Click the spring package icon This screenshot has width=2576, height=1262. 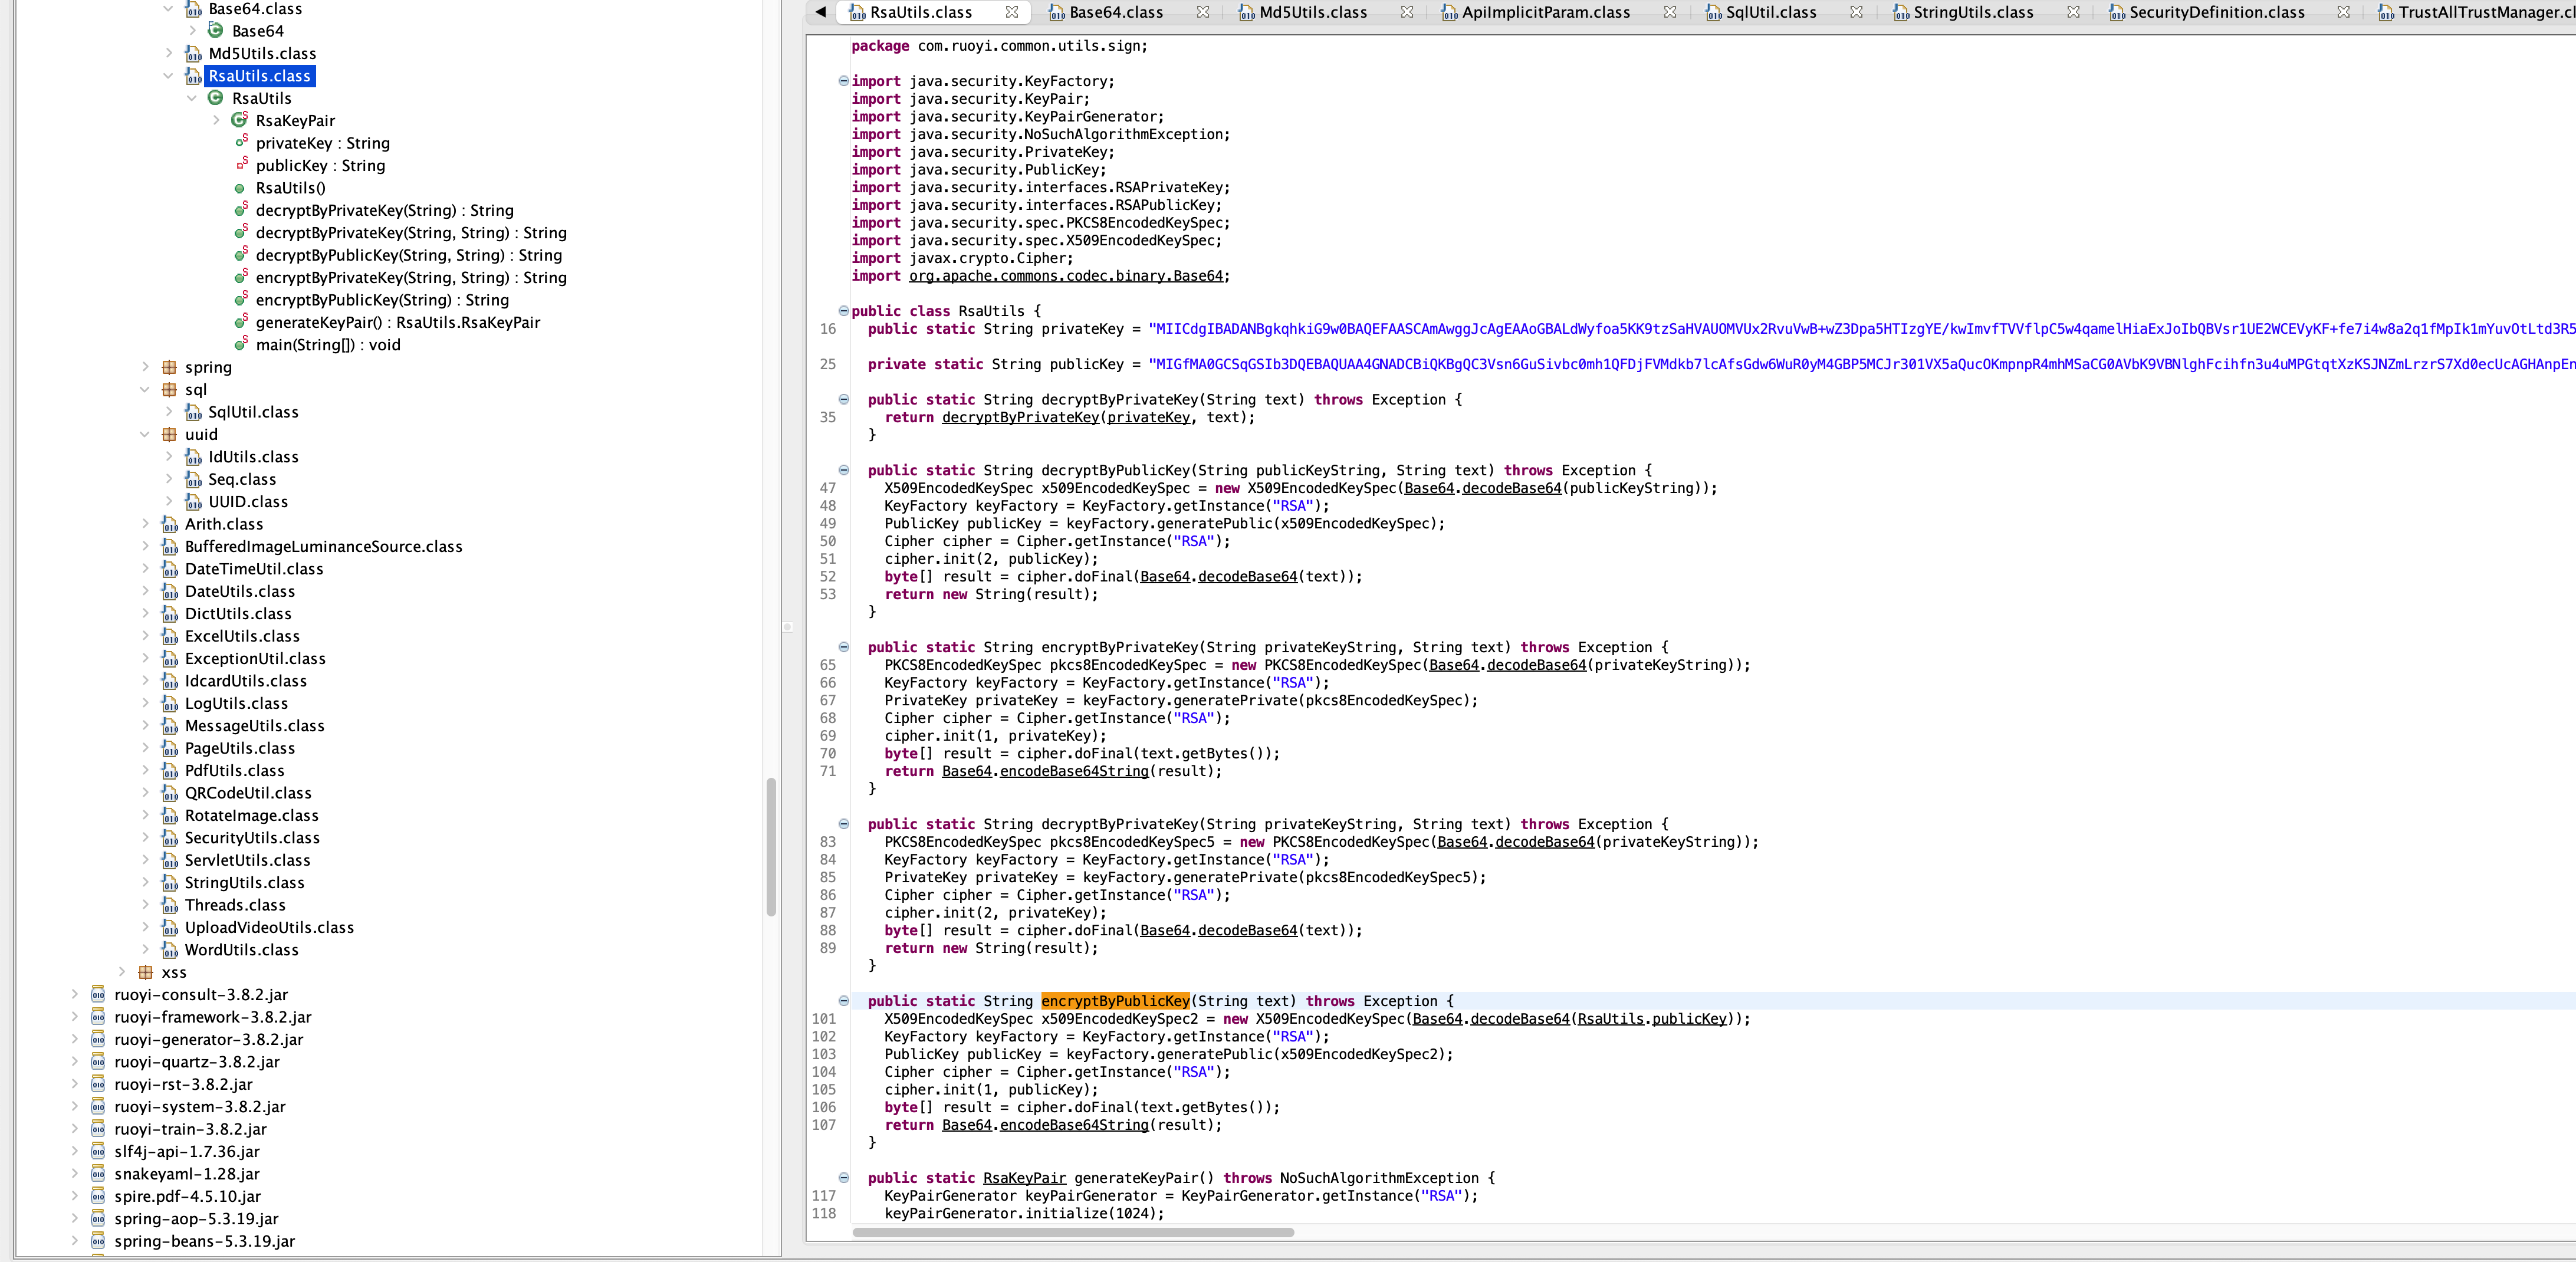pyautogui.click(x=169, y=367)
